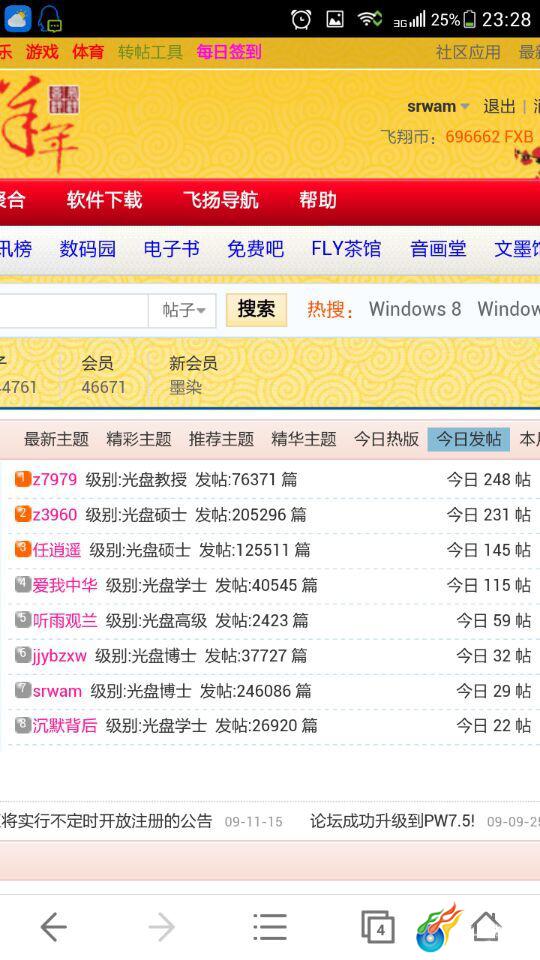
Task: Open 每日签到 daily check-in link
Action: pyautogui.click(x=229, y=52)
